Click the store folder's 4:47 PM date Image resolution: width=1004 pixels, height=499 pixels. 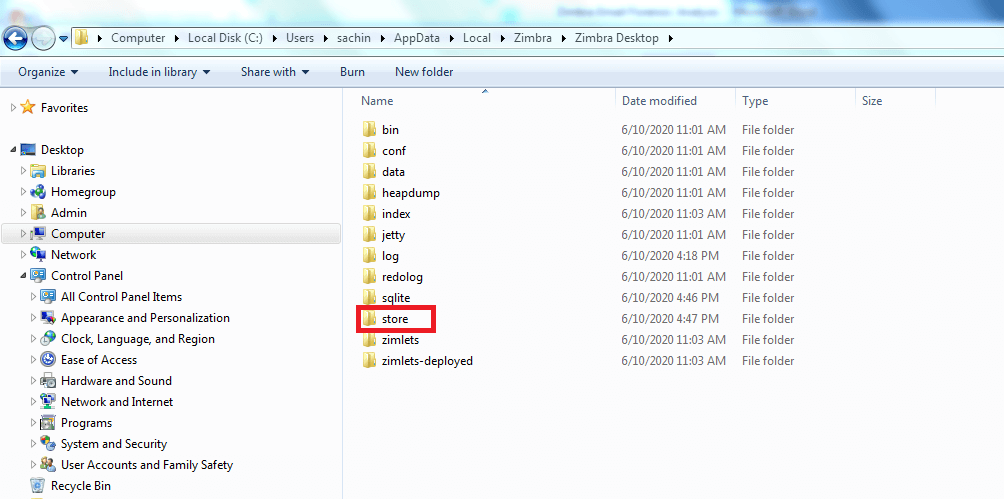coord(670,318)
